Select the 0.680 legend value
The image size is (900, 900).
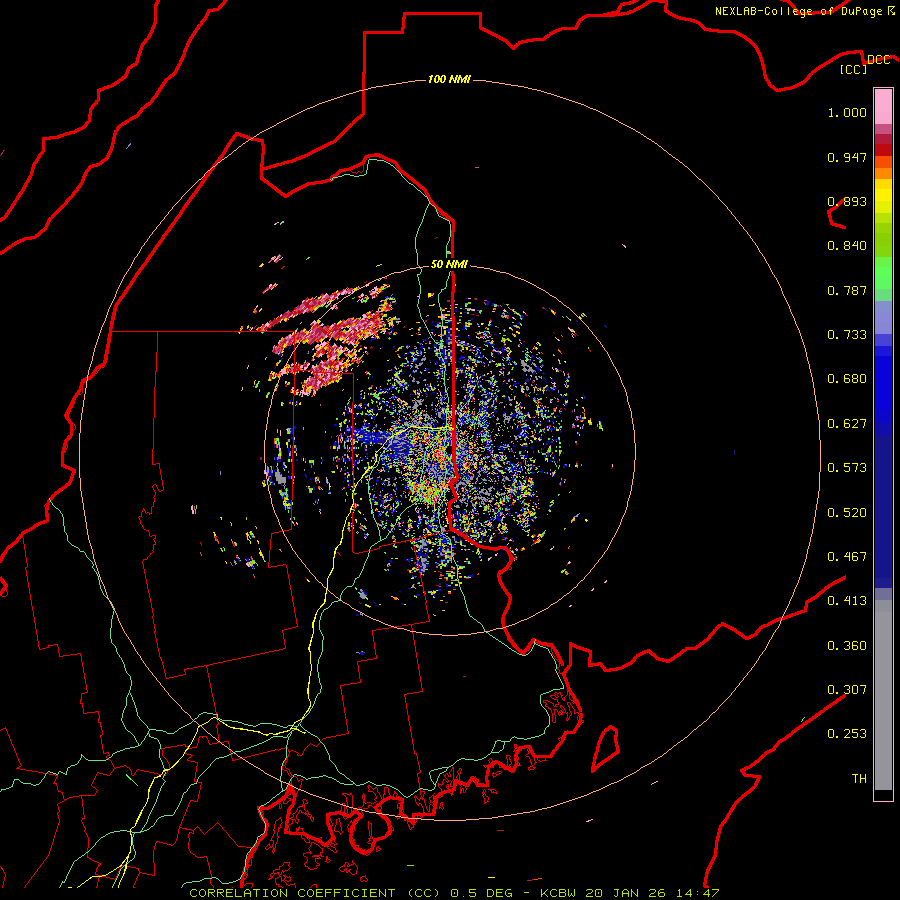[x=847, y=379]
